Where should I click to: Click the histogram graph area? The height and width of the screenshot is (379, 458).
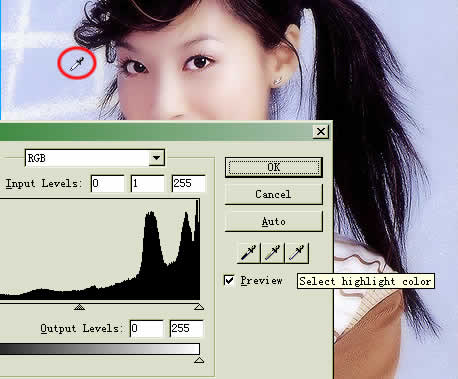coord(100,249)
